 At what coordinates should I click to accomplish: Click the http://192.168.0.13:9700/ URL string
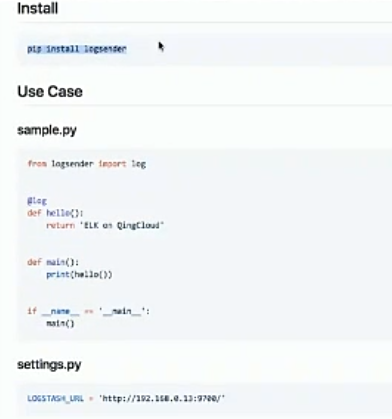click(x=162, y=398)
